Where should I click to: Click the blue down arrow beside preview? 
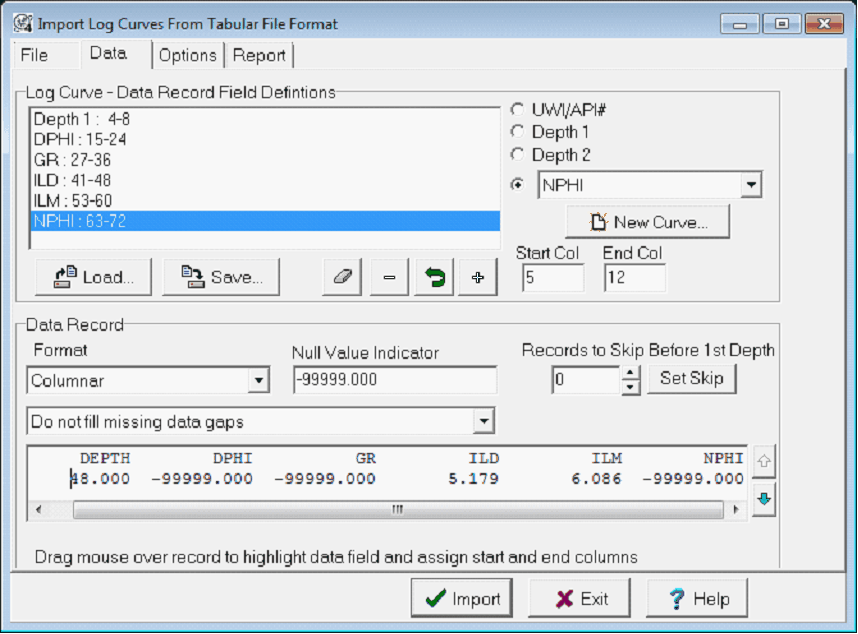[764, 499]
